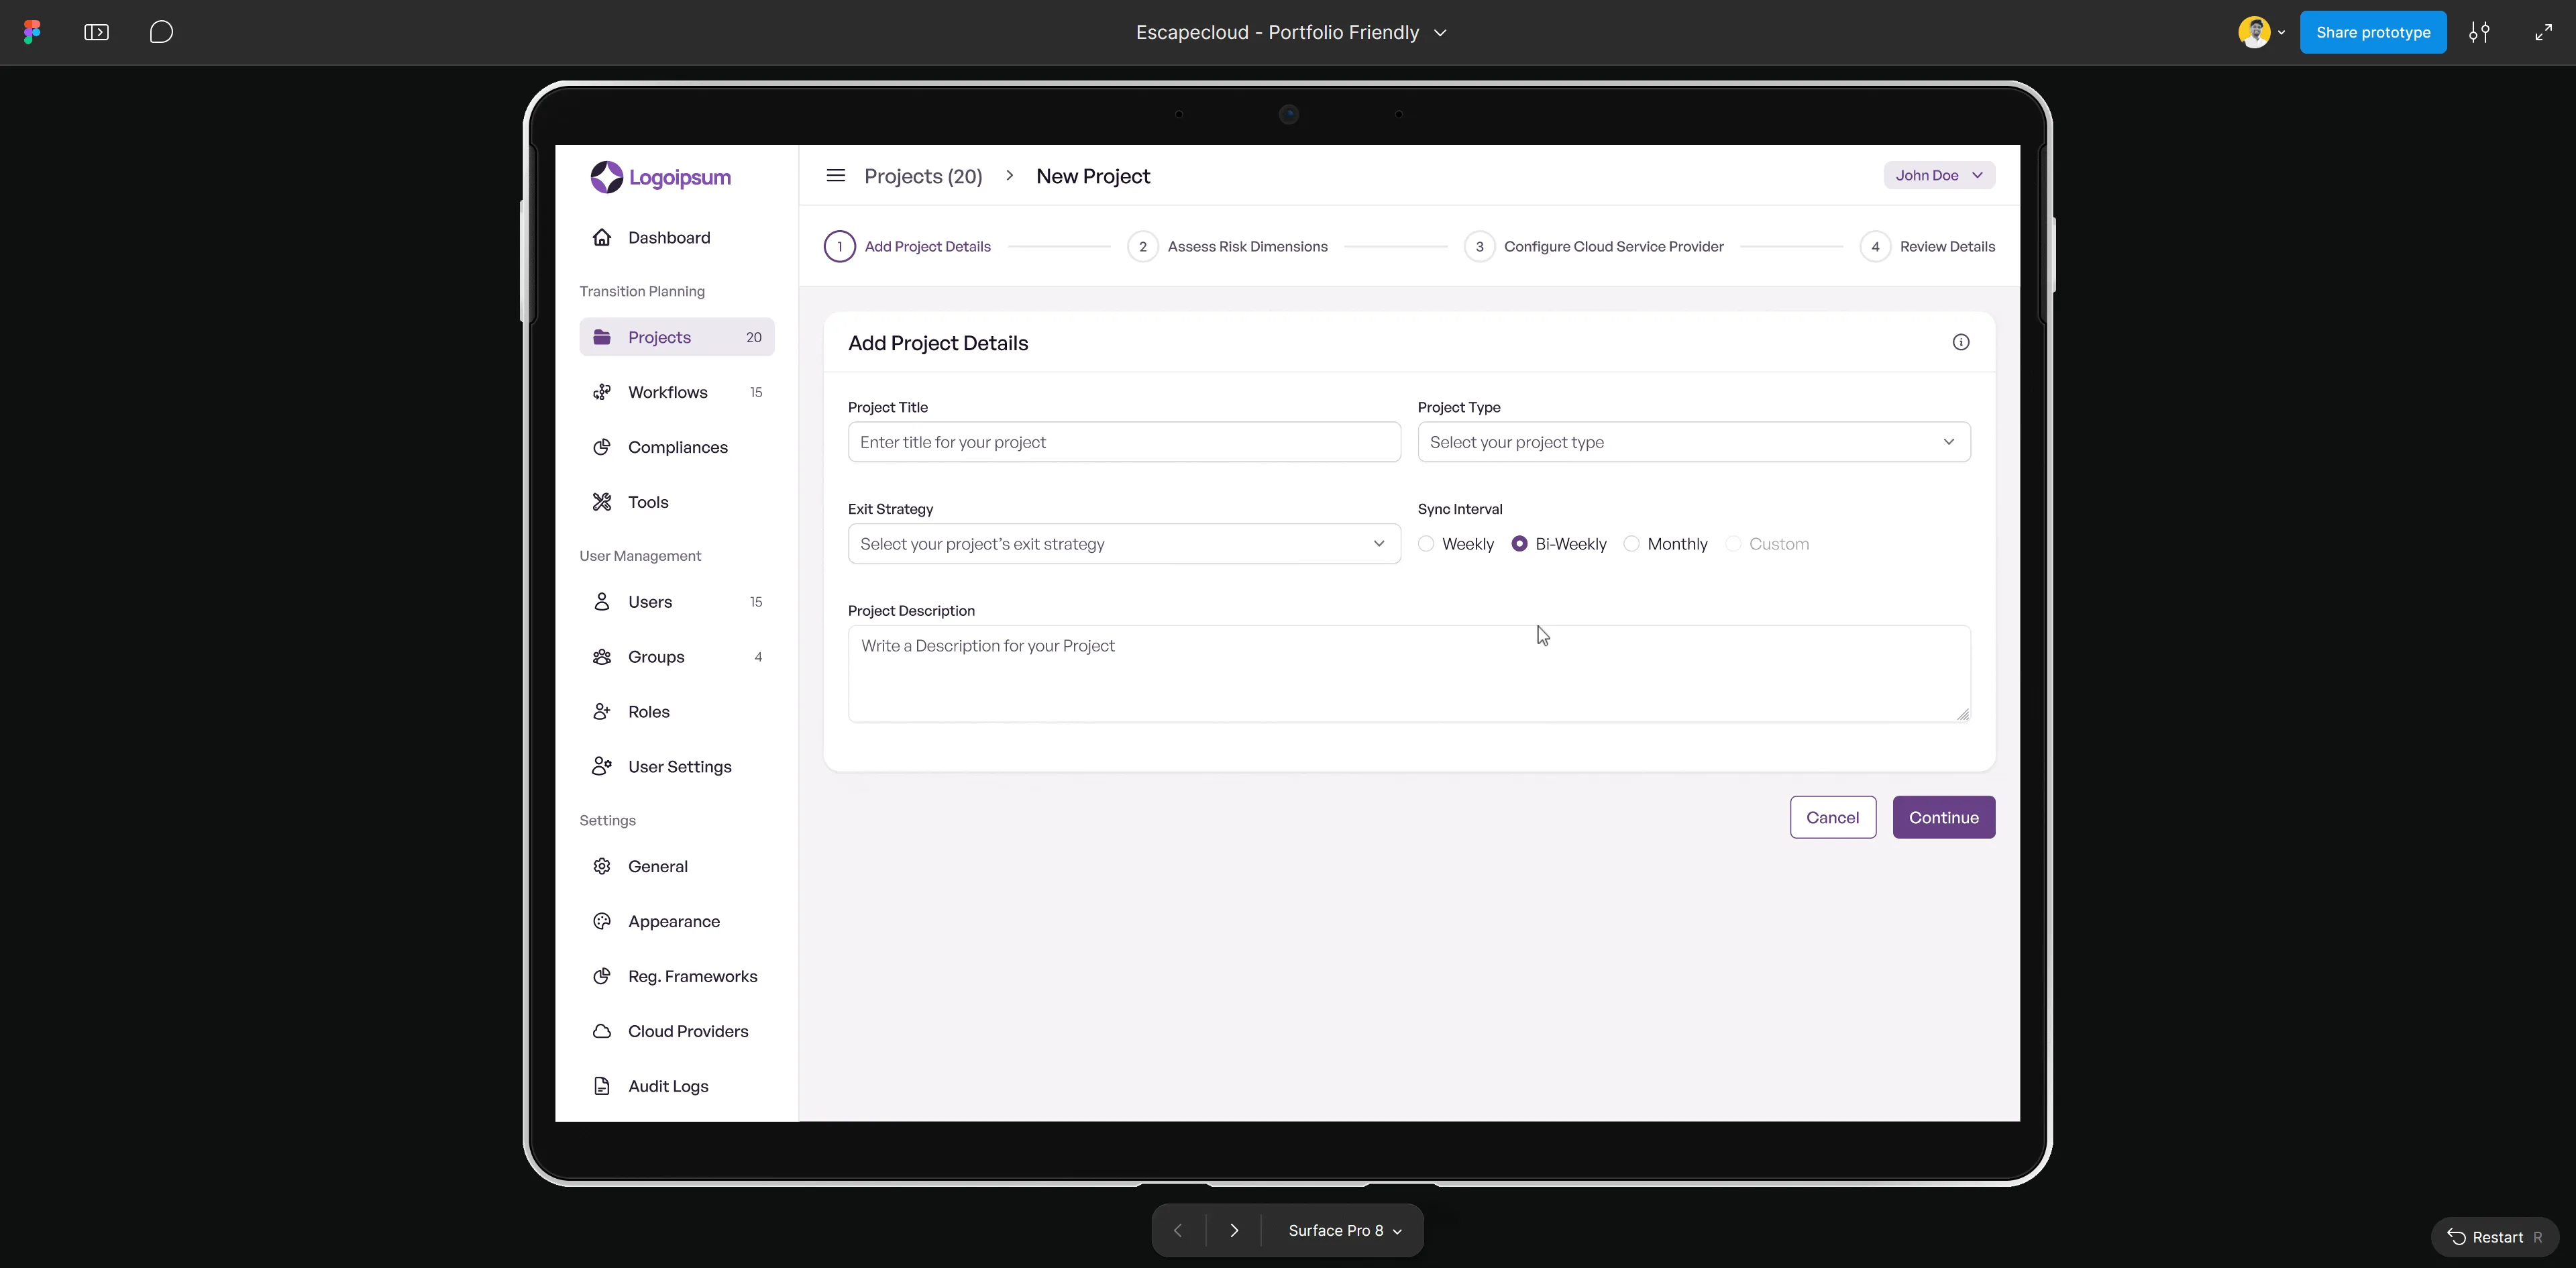
Task: Click the Projects (20) breadcrumb link
Action: [x=923, y=176]
